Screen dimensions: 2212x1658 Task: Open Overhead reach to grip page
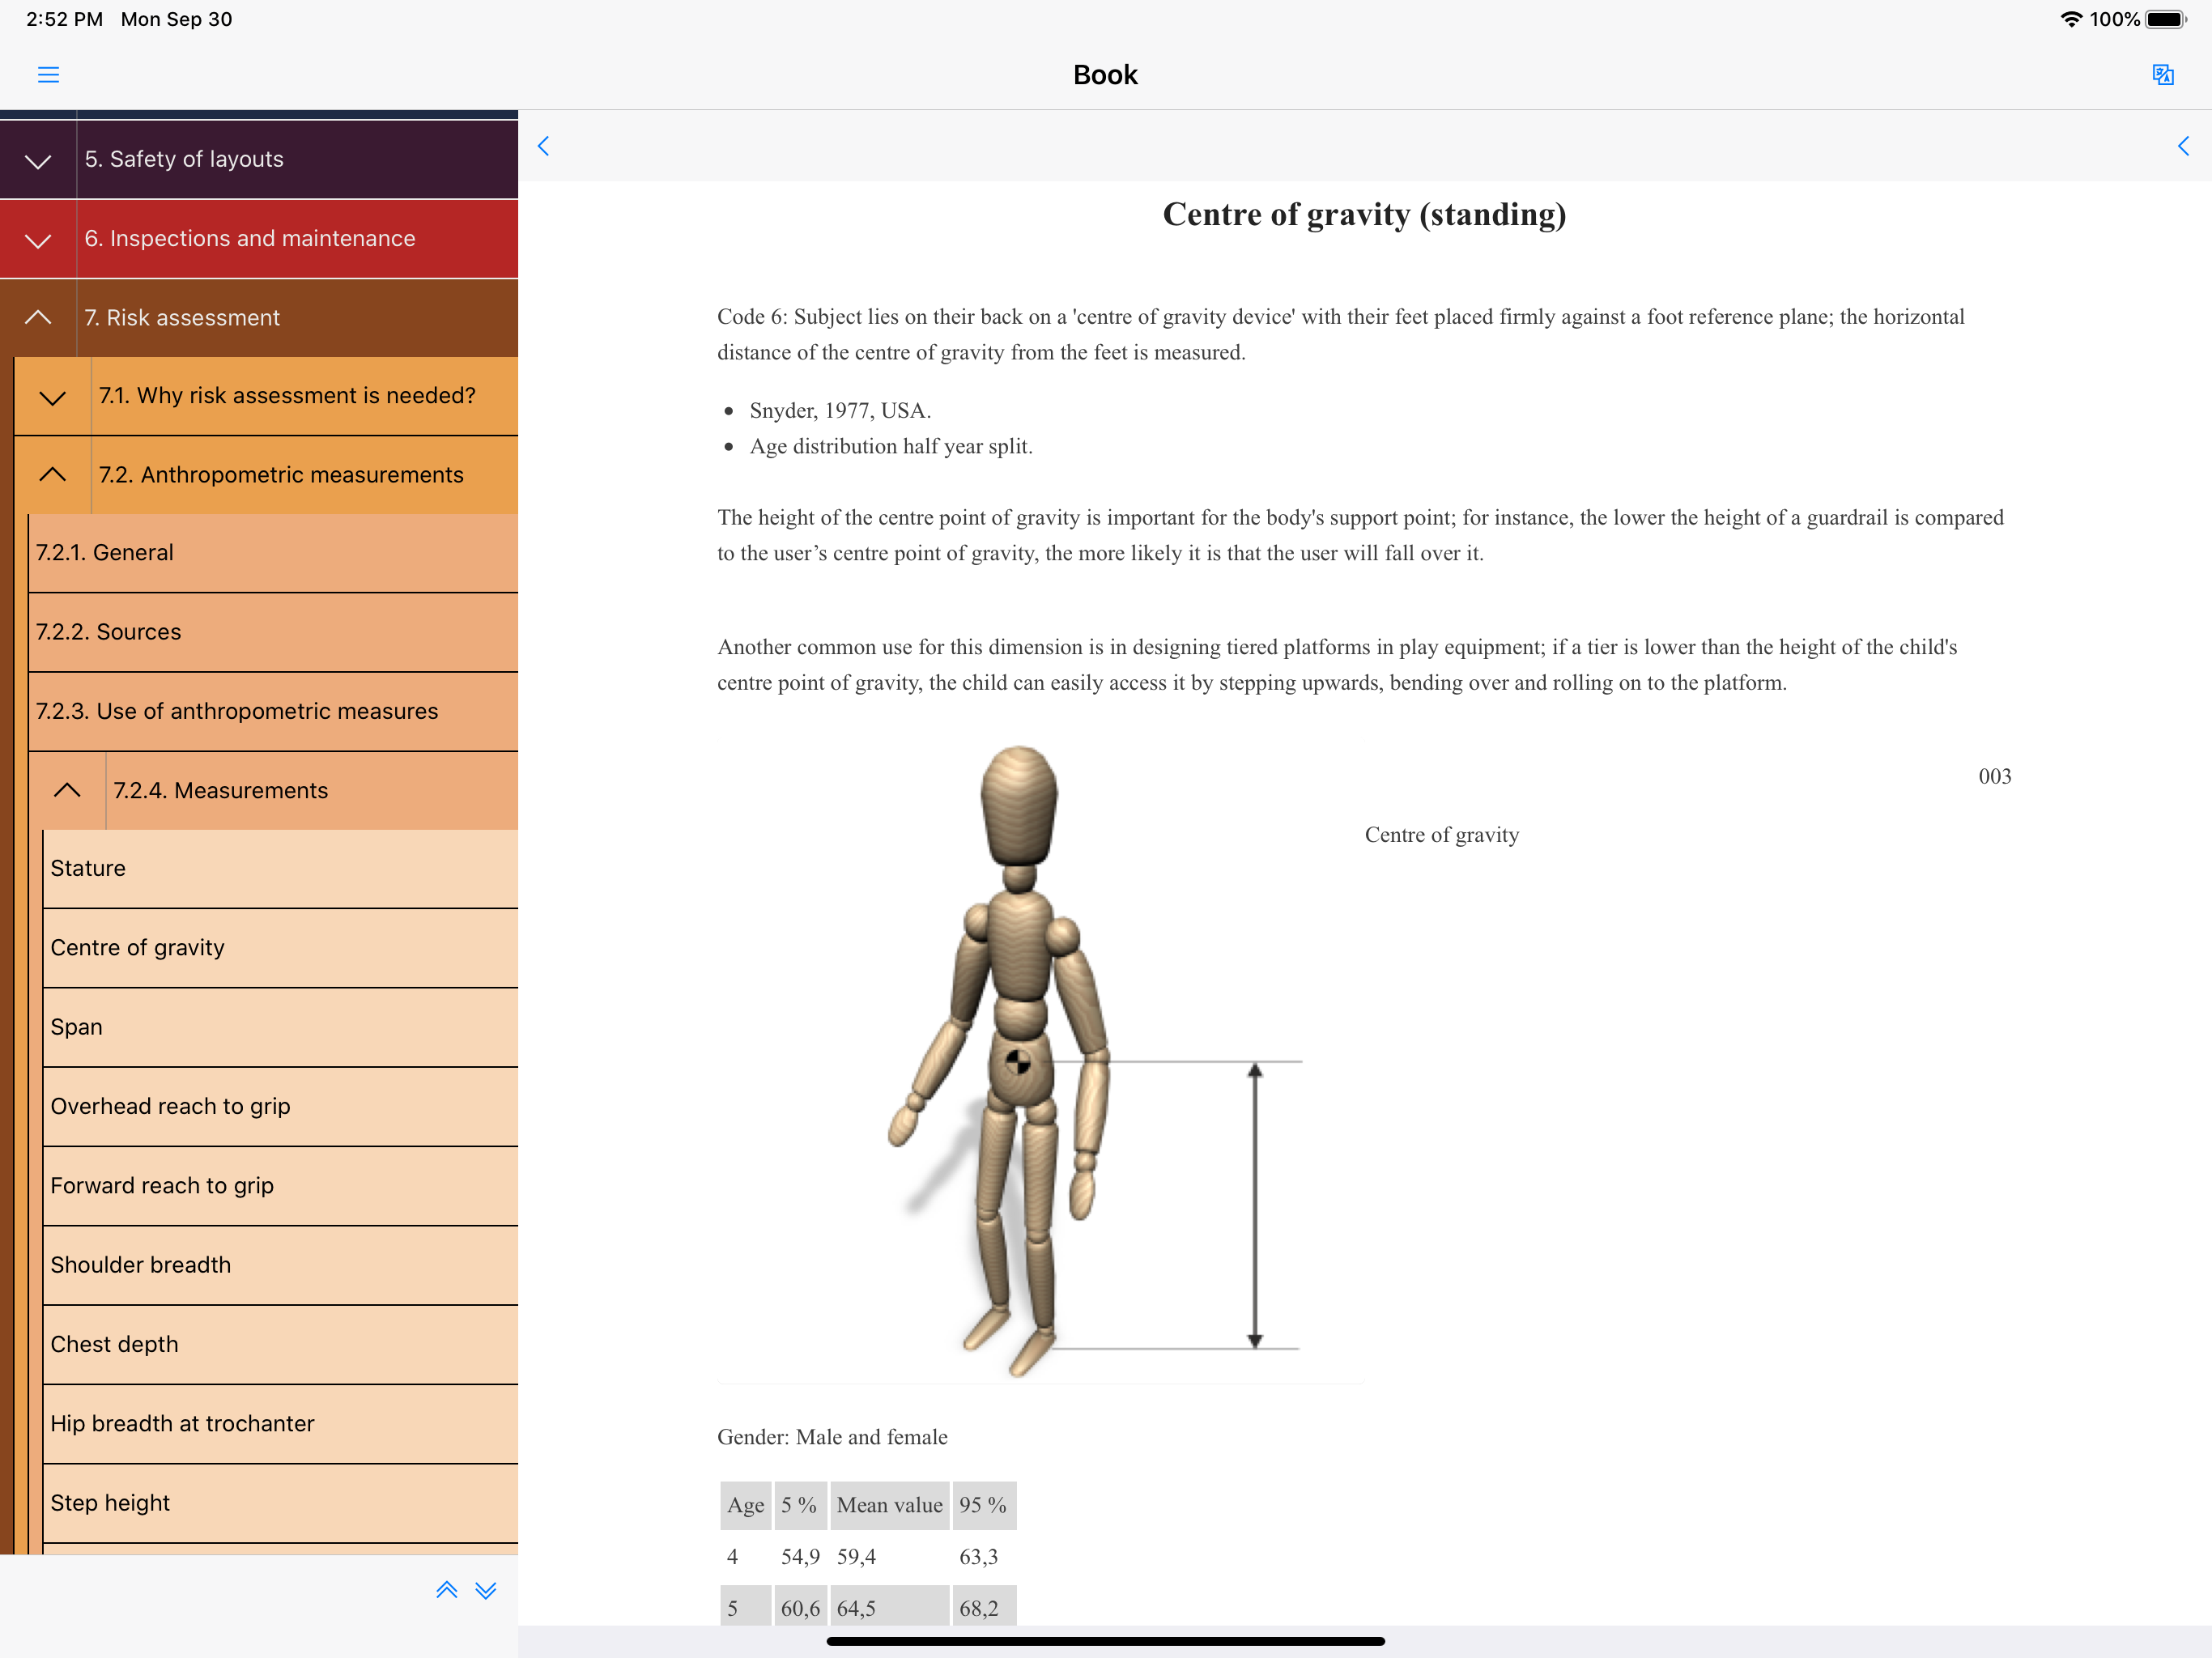point(280,1106)
